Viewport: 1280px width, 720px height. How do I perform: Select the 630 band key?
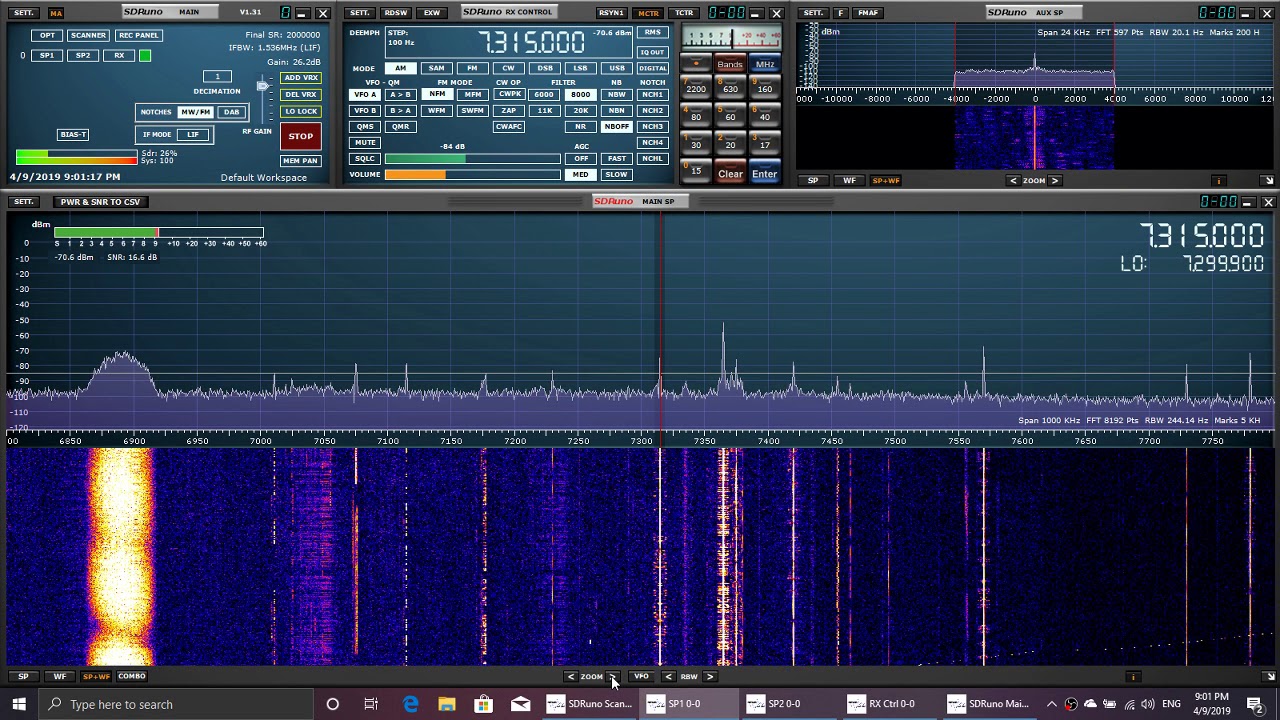coord(730,89)
